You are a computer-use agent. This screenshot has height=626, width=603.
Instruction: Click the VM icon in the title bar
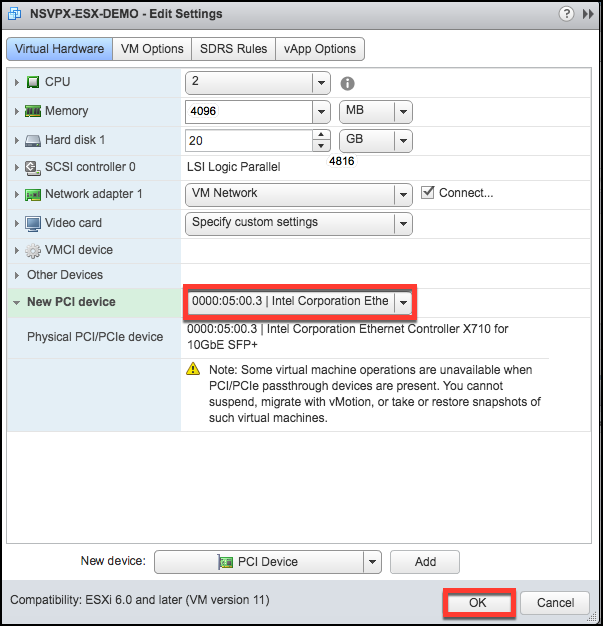coord(14,14)
